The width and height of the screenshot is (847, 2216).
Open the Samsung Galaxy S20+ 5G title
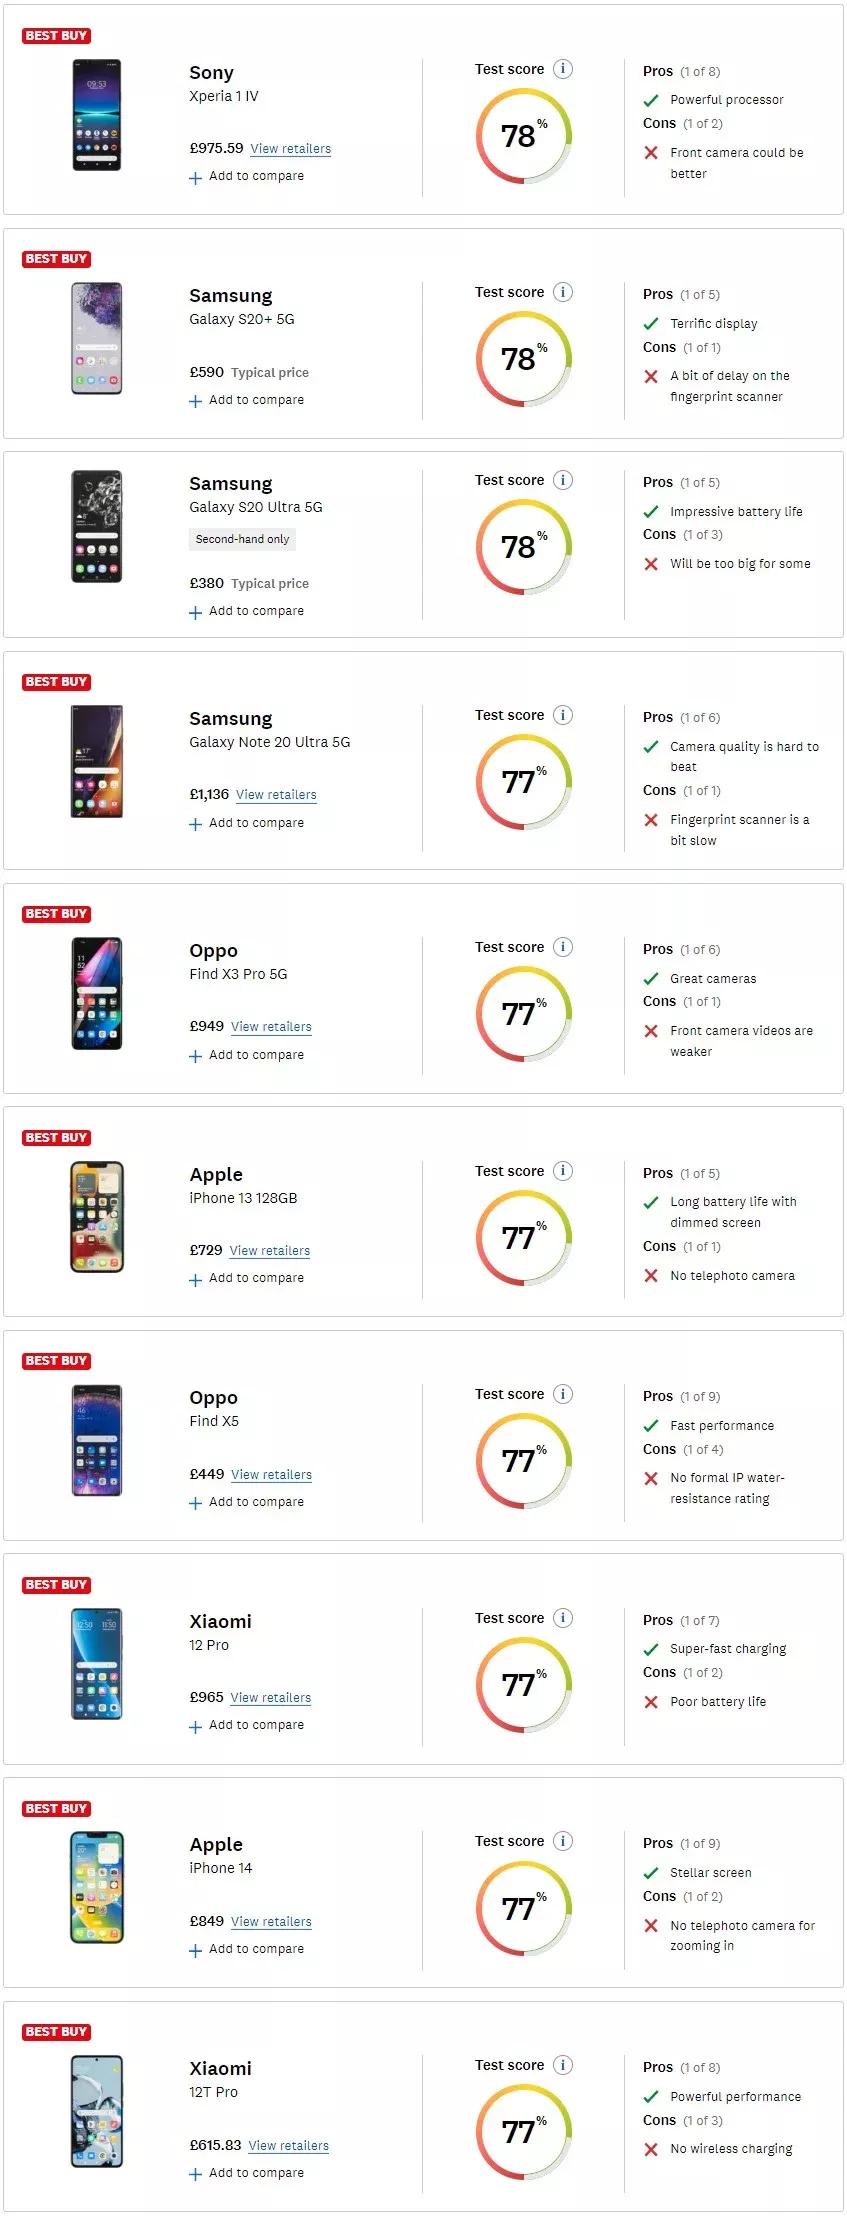point(230,296)
